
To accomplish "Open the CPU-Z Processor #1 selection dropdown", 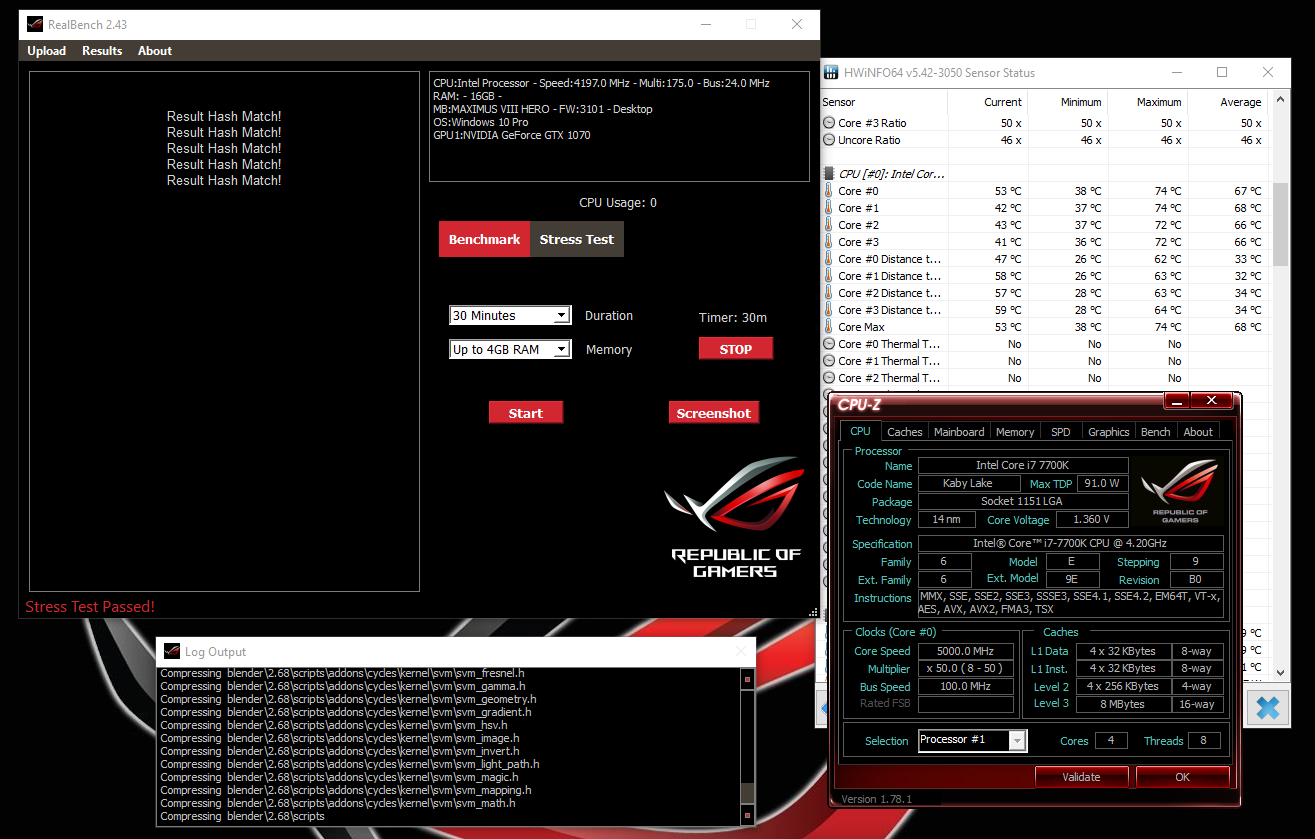I will tap(973, 741).
